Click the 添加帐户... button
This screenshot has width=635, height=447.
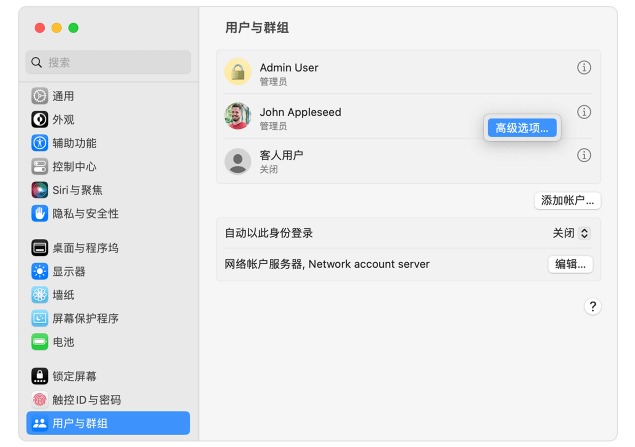[567, 200]
